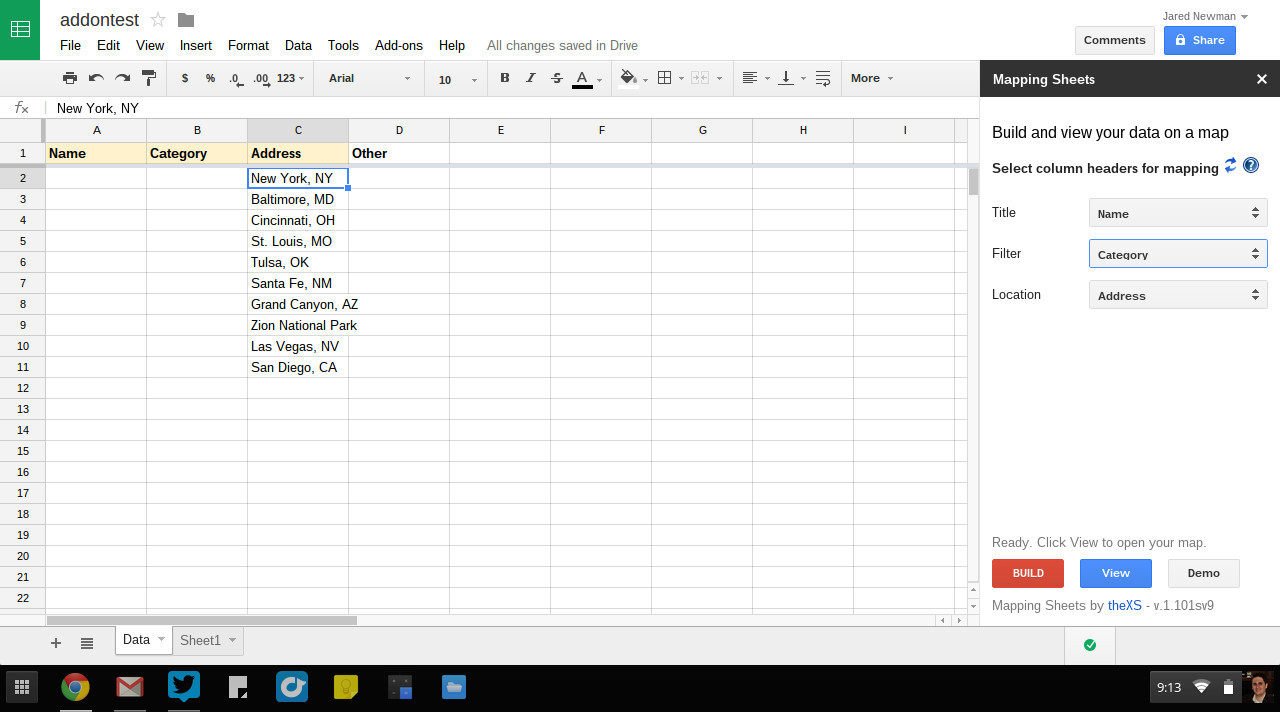Open the Add-ons menu
The height and width of the screenshot is (712, 1280).
(x=398, y=45)
